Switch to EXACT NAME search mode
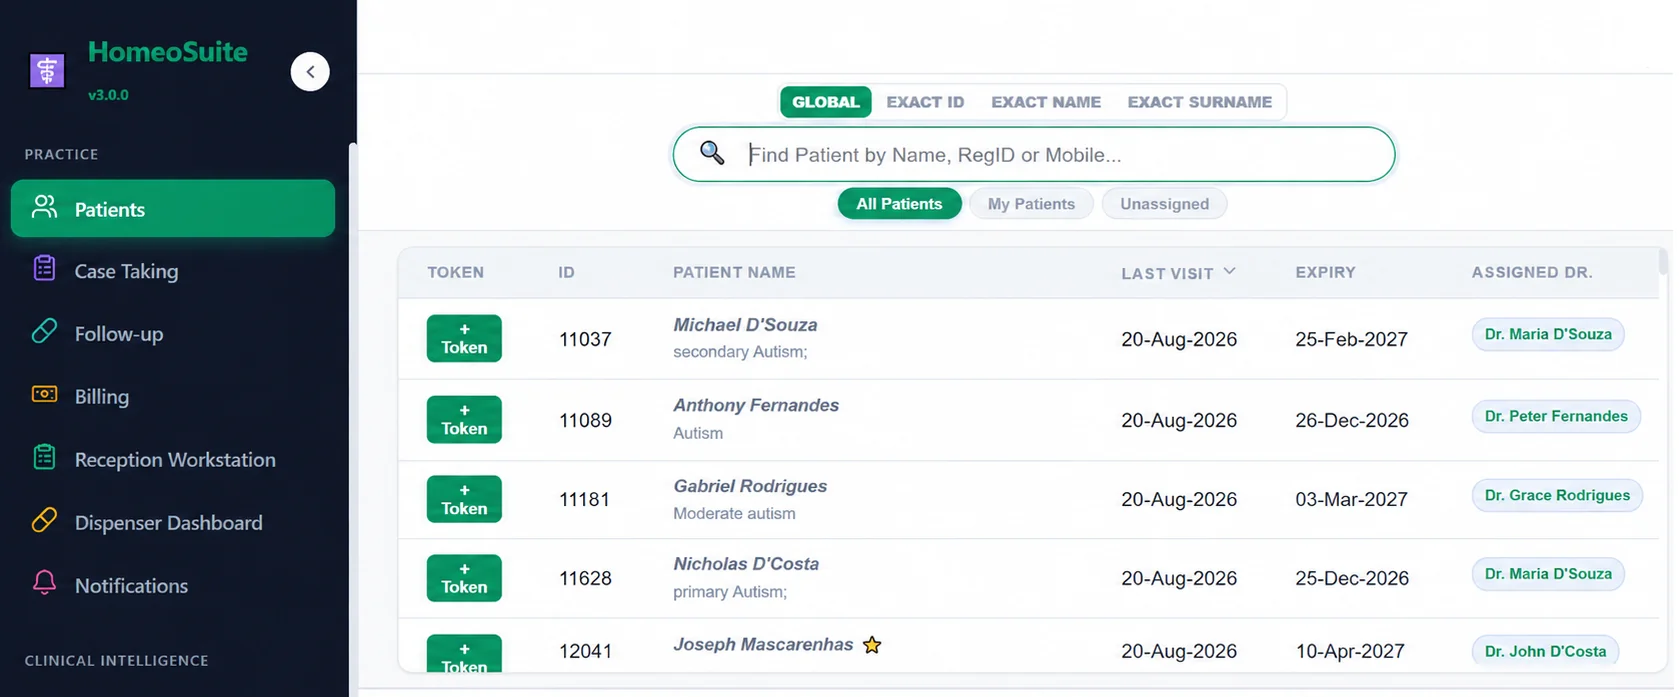This screenshot has height=697, width=1679. pos(1046,102)
